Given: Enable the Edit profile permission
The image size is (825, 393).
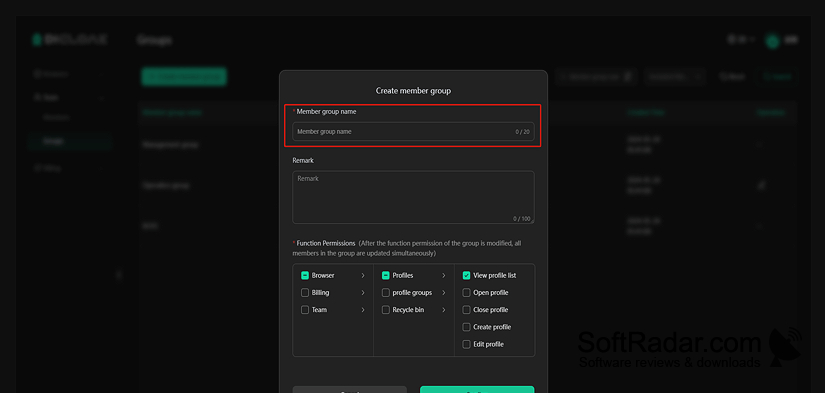Looking at the screenshot, I should (x=466, y=344).
